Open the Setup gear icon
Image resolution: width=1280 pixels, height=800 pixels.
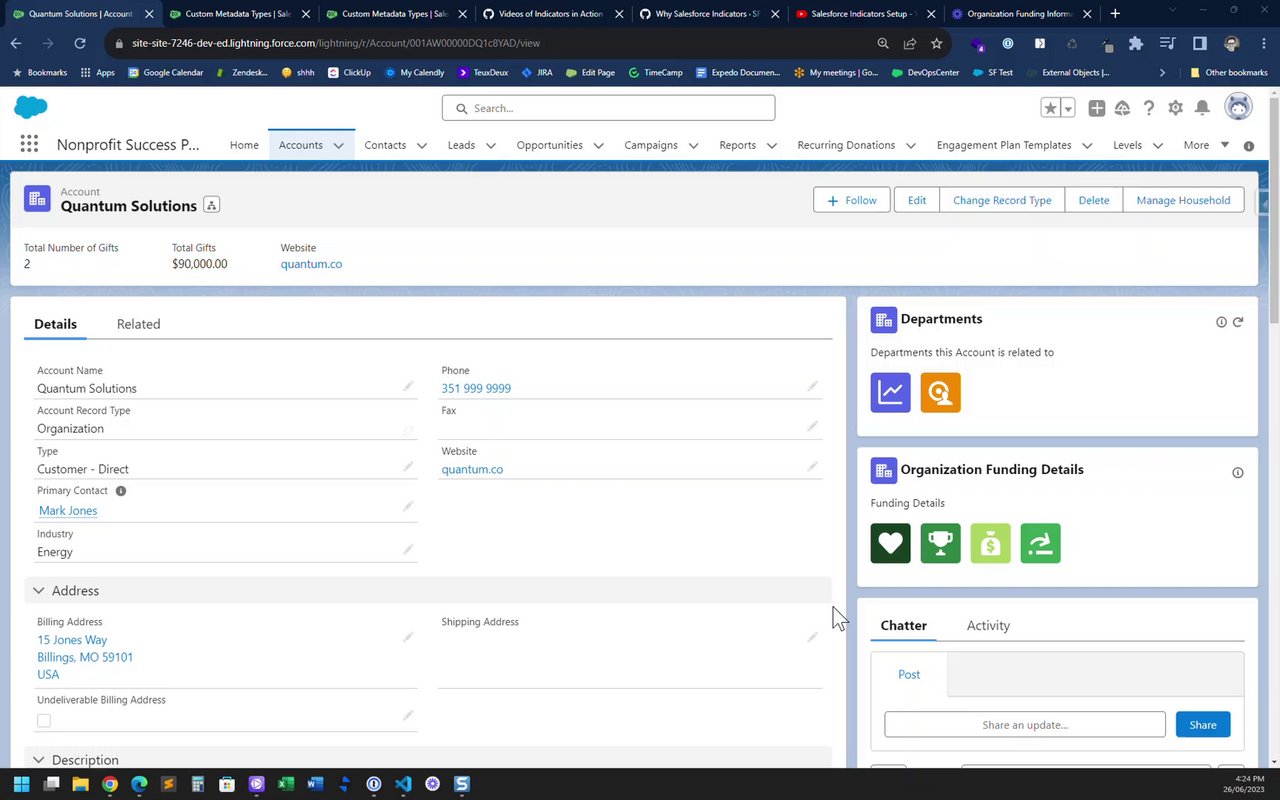tap(1176, 108)
